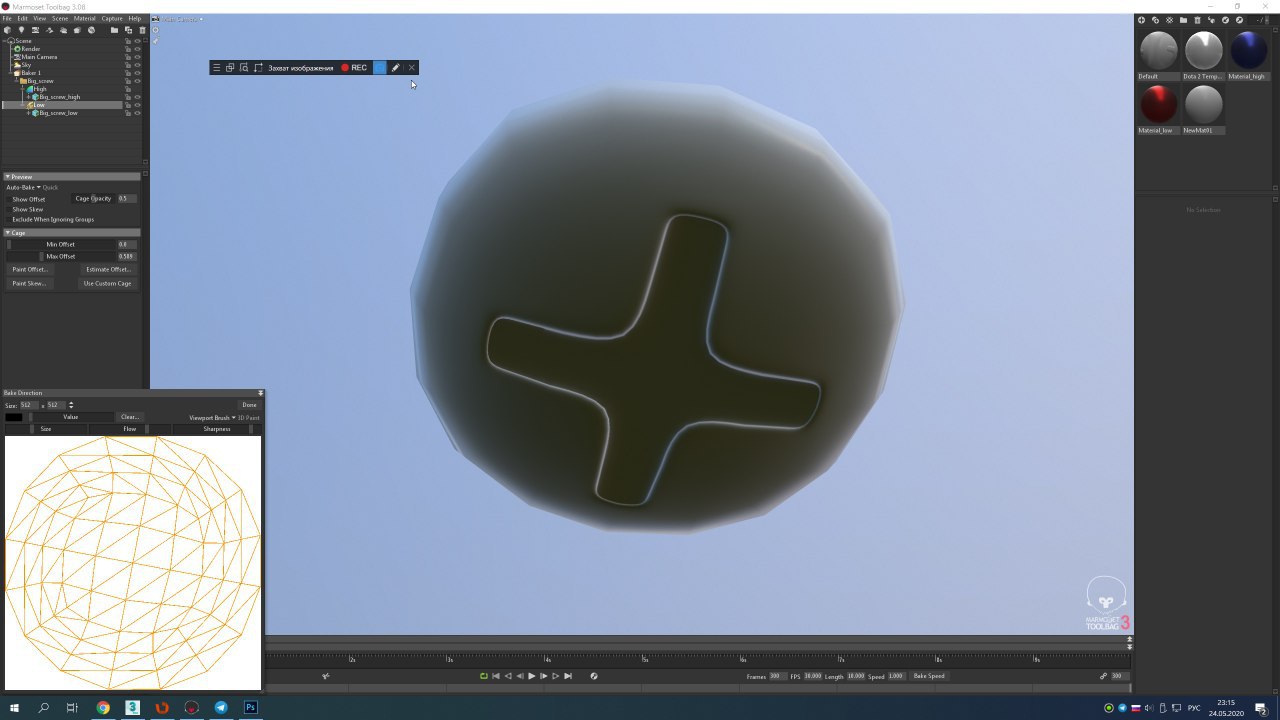
Task: Delete the selected scene object via trash
Action: pyautogui.click(x=142, y=30)
